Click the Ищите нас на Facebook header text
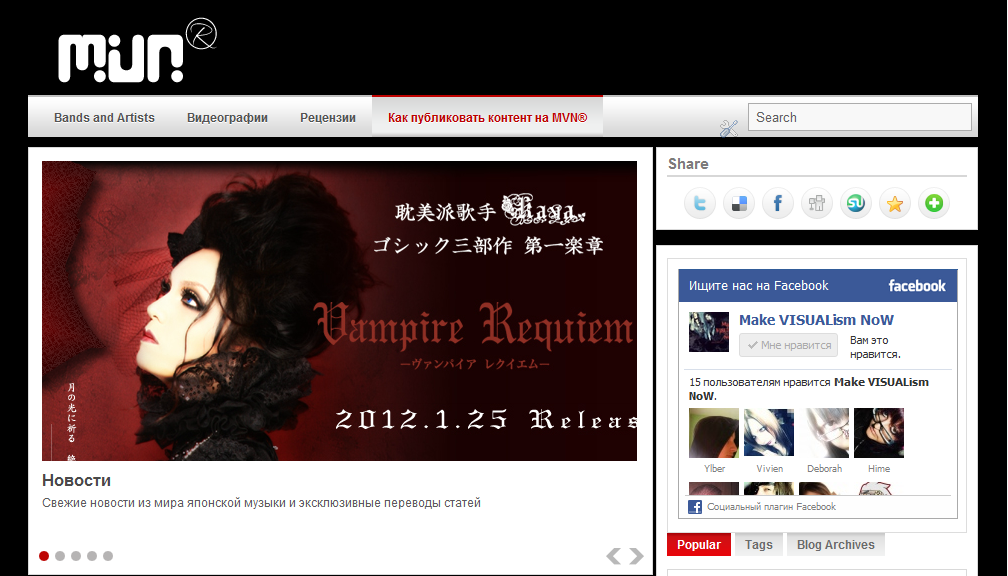Image resolution: width=1008 pixels, height=576 pixels. pyautogui.click(x=759, y=285)
